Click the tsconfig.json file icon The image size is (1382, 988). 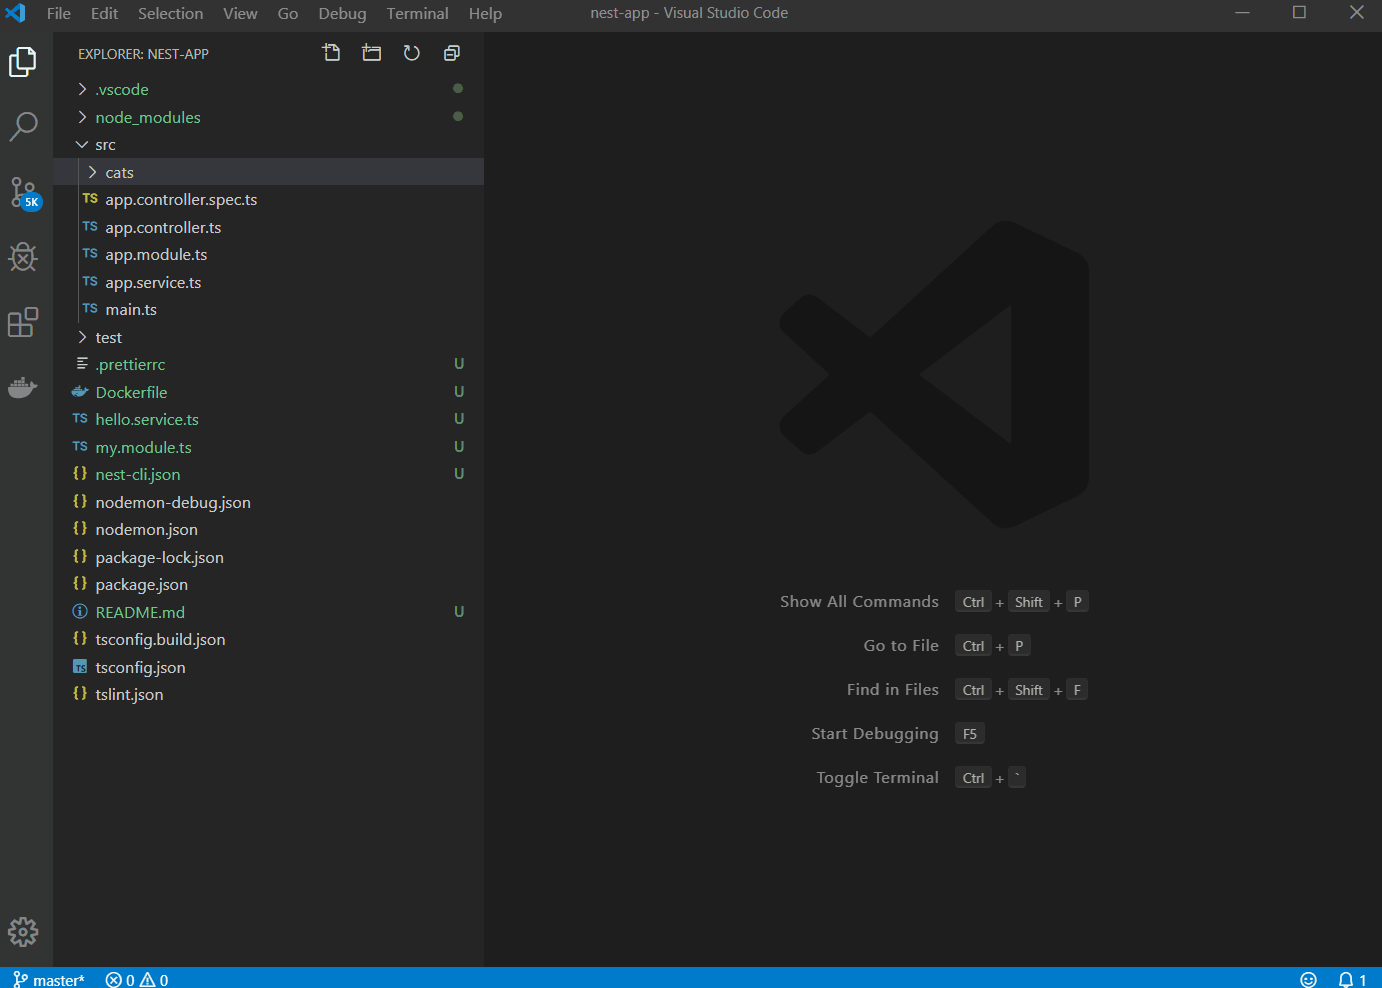click(x=80, y=667)
